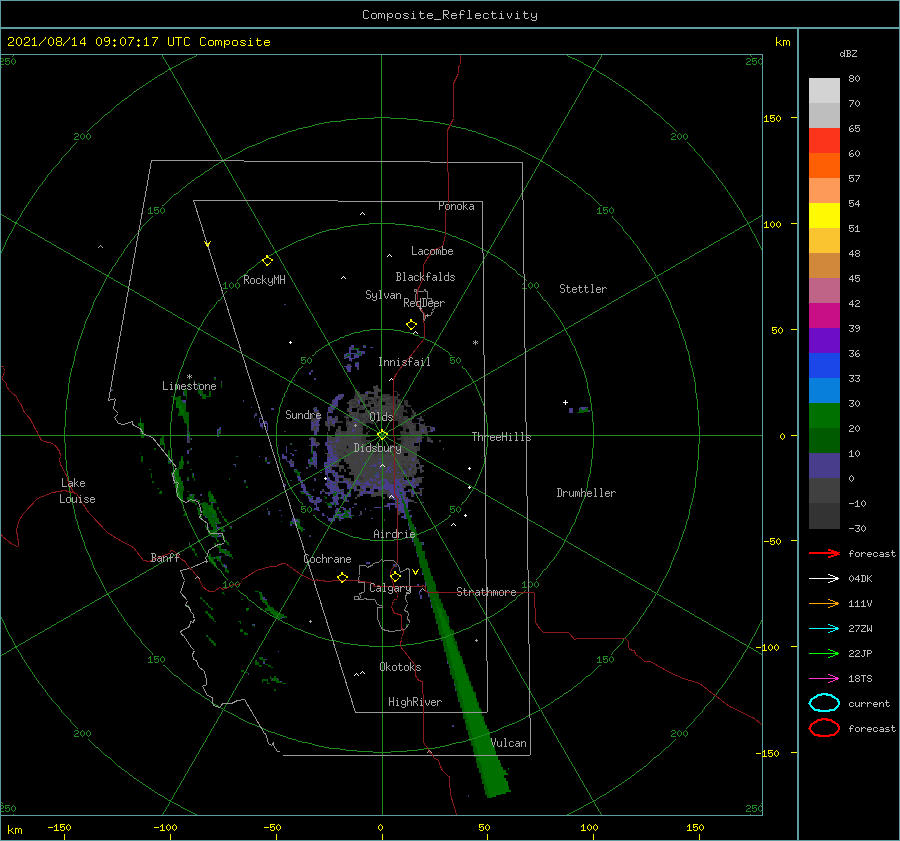
Task: Click the yellow diamond marker above Calgary
Action: click(x=395, y=576)
